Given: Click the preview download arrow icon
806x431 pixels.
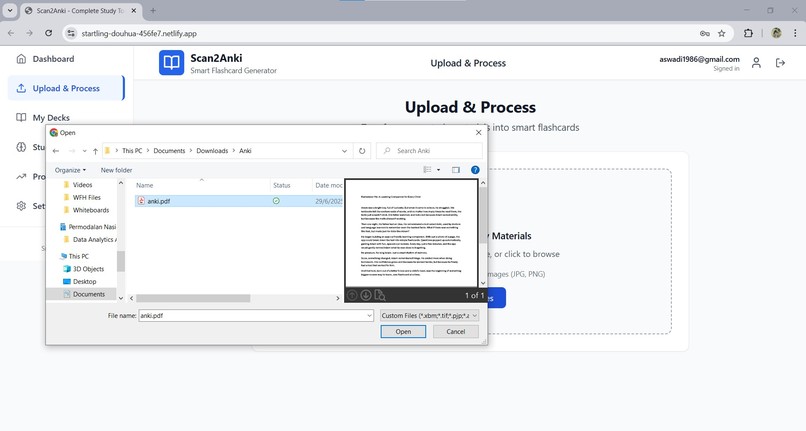Looking at the screenshot, I should 365,295.
